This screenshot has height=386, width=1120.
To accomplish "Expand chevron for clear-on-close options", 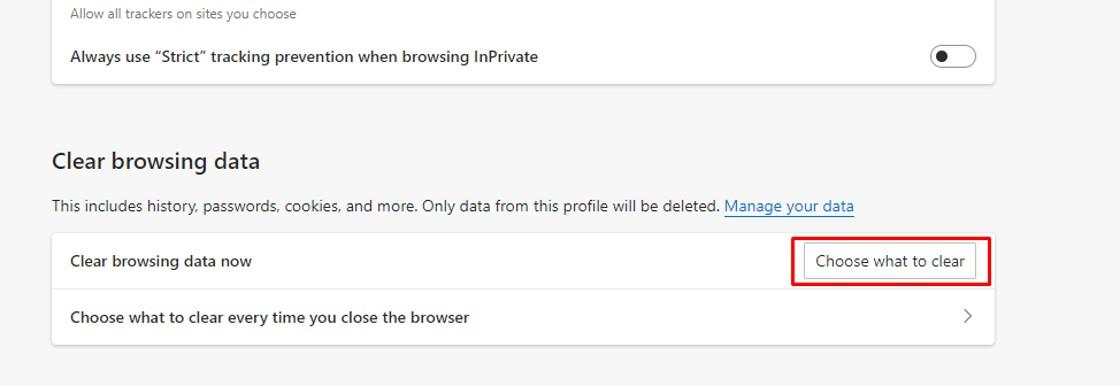I will (968, 317).
